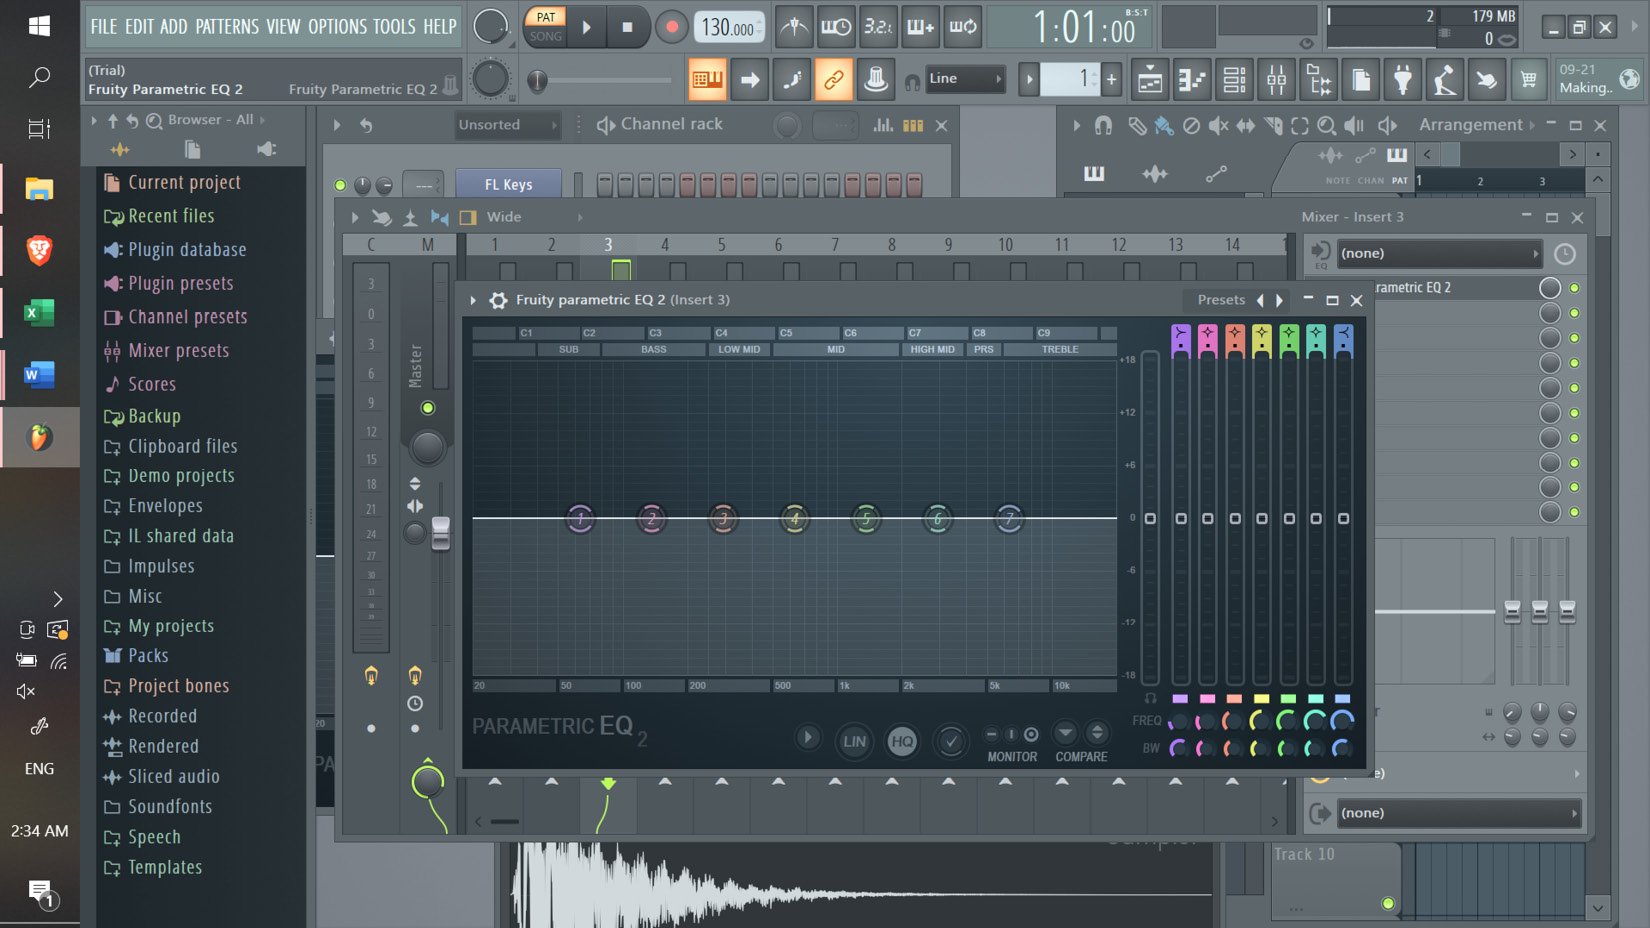Click pattern number selector field
This screenshot has width=1650, height=928.
pos(1070,79)
